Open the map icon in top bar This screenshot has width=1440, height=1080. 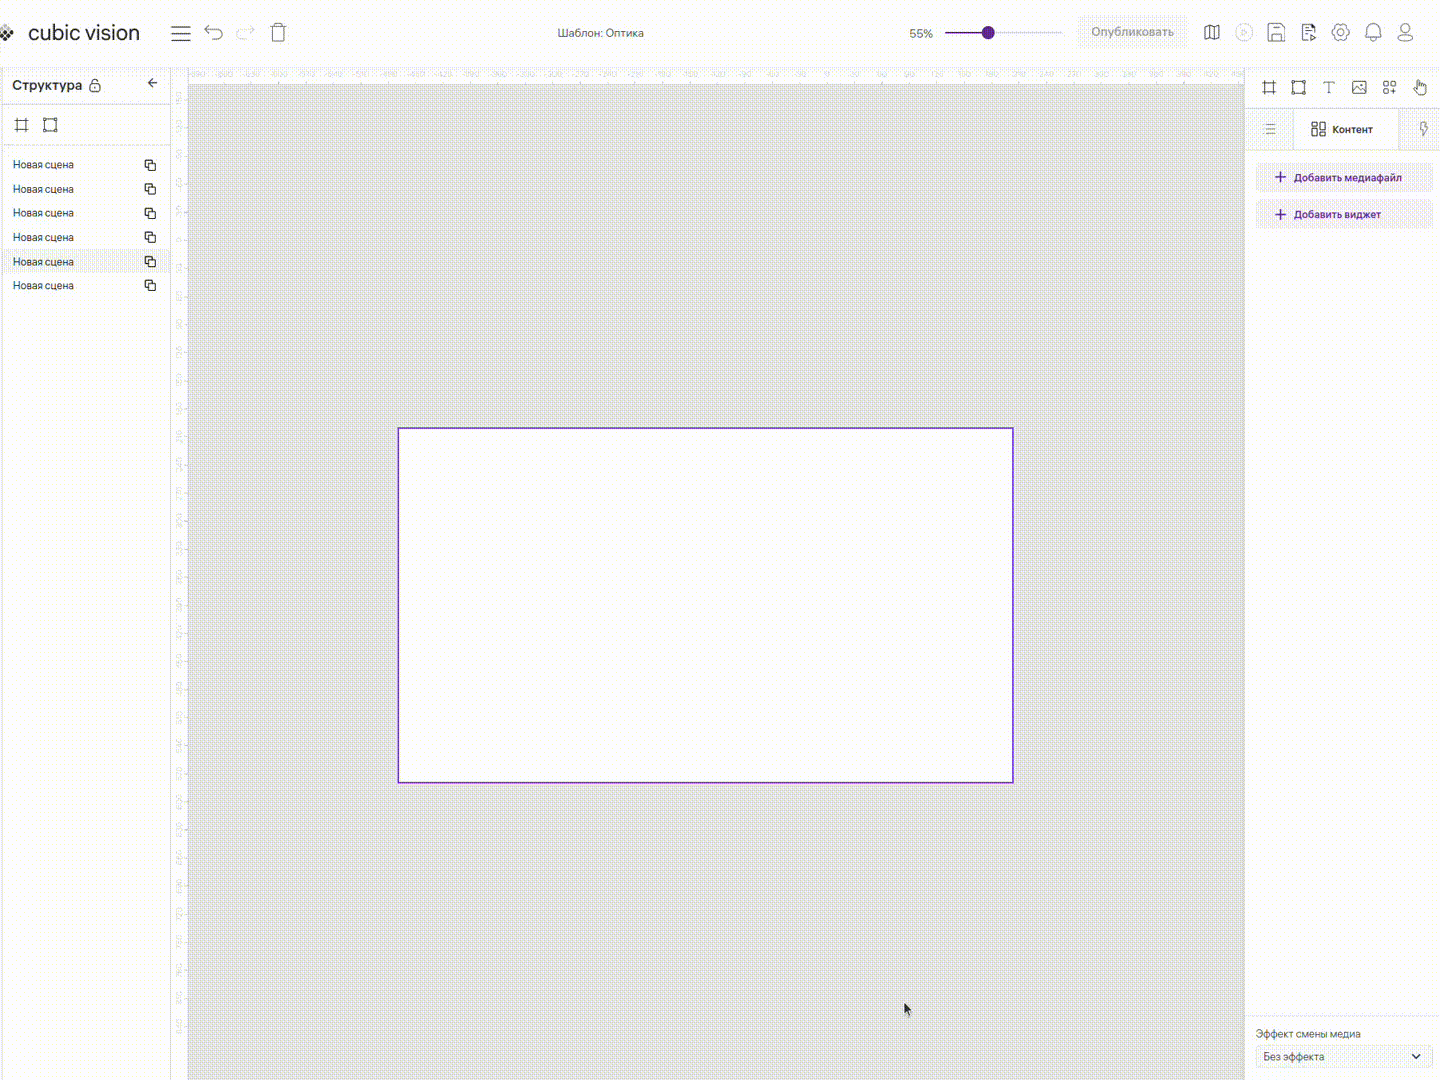coord(1212,33)
